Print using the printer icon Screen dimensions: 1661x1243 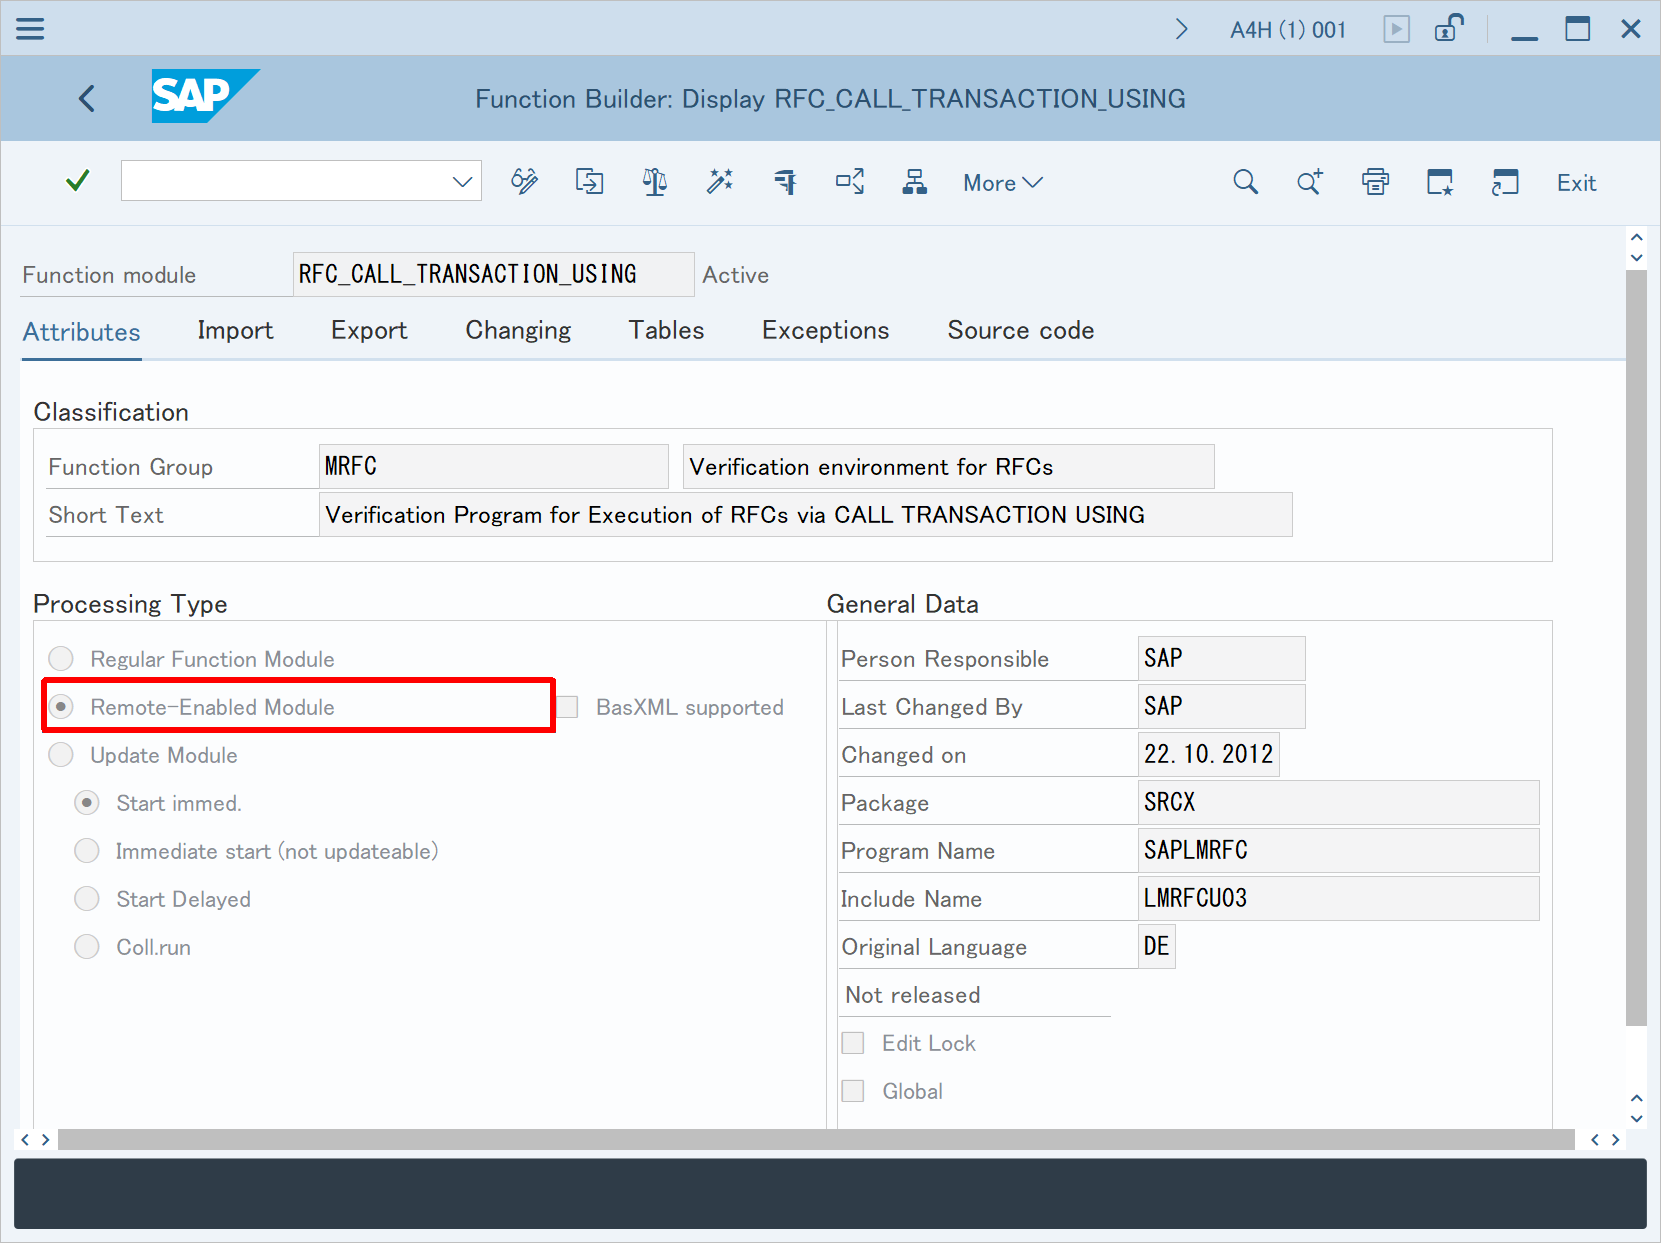[1375, 182]
